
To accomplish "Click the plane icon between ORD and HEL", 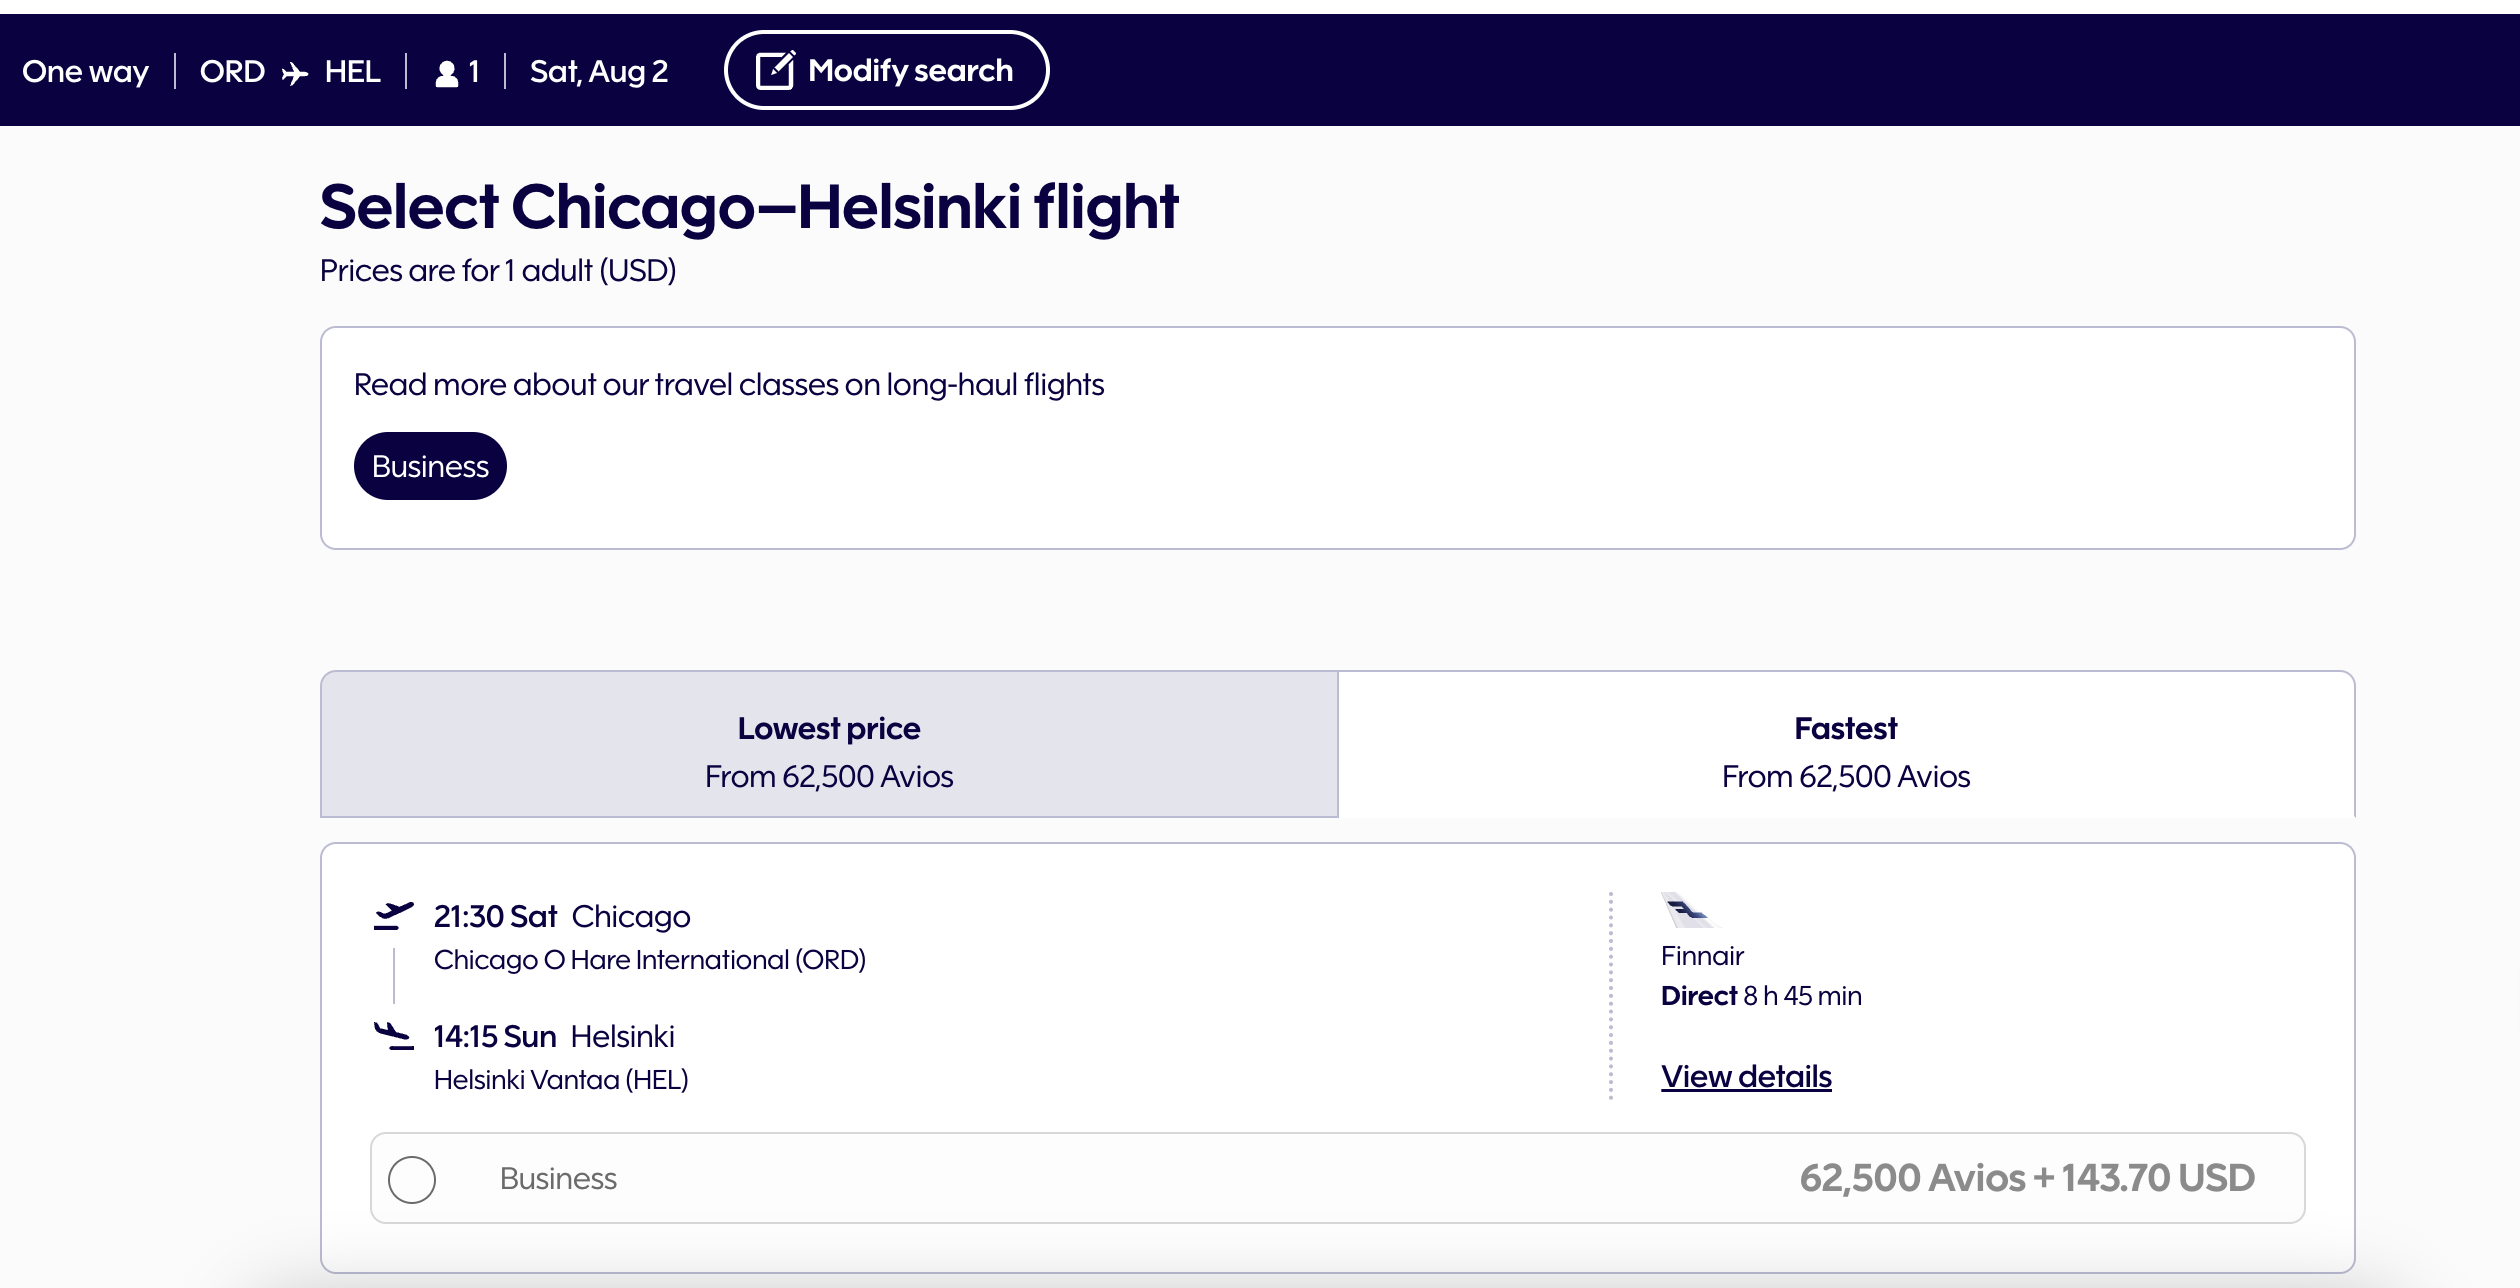I will pos(293,71).
